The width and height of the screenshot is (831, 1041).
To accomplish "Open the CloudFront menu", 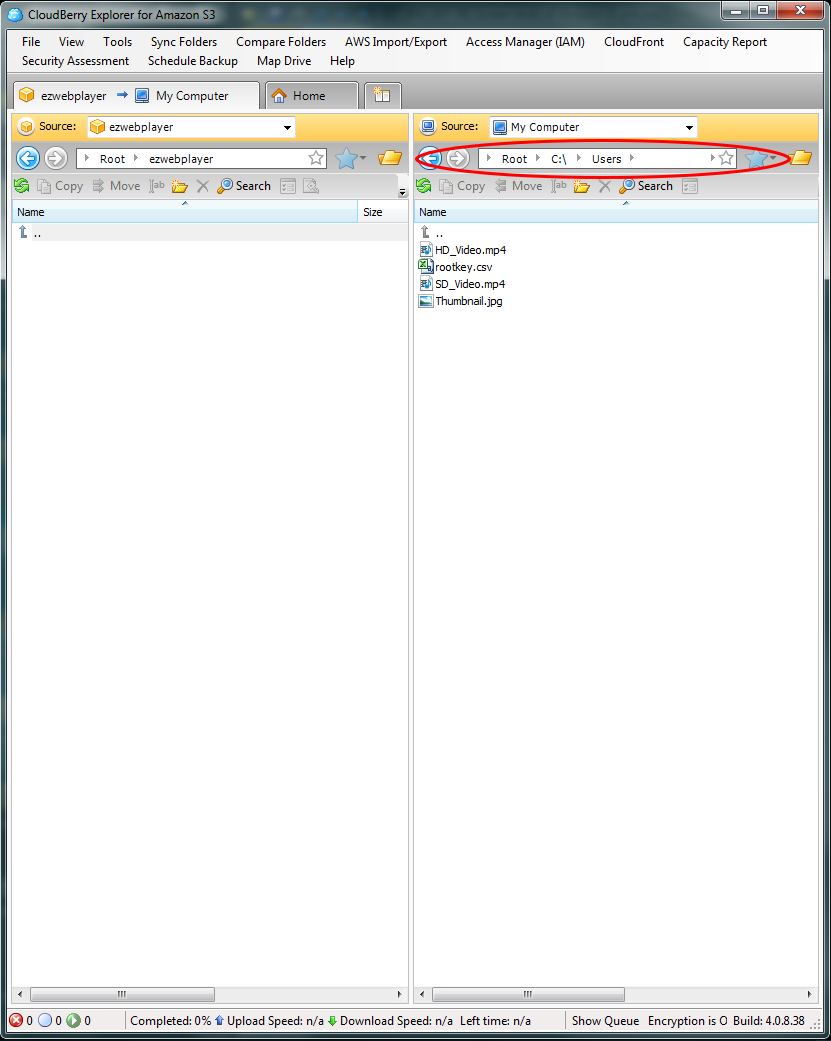I will [634, 42].
